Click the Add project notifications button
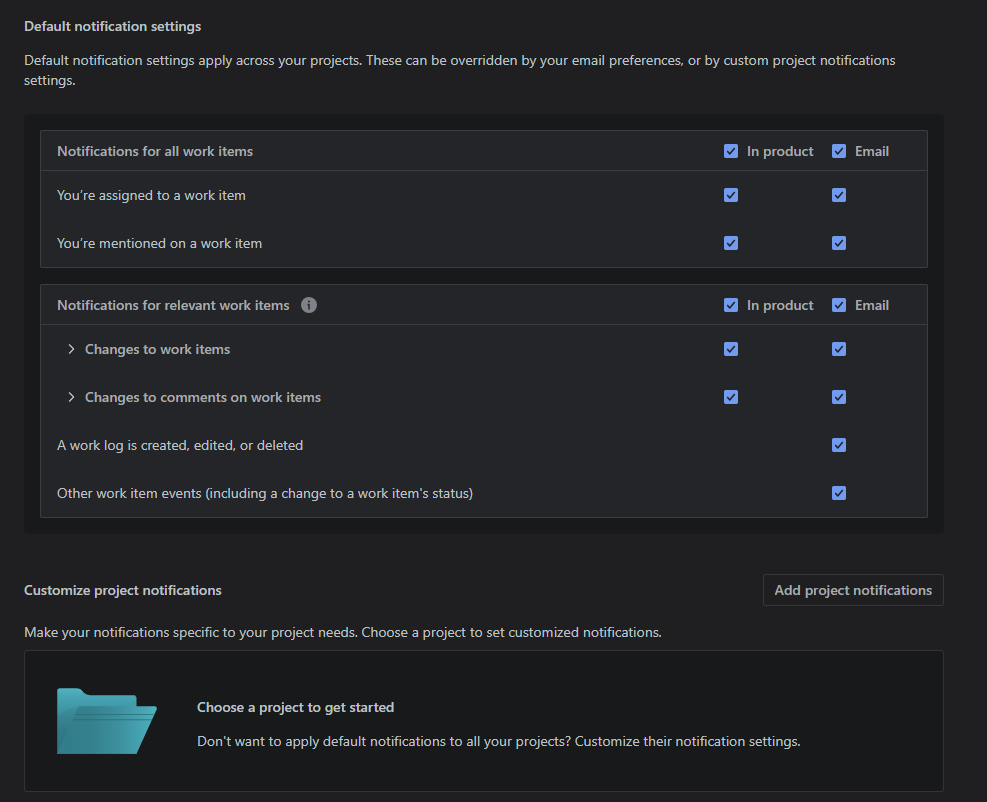The image size is (987, 802). pos(852,590)
